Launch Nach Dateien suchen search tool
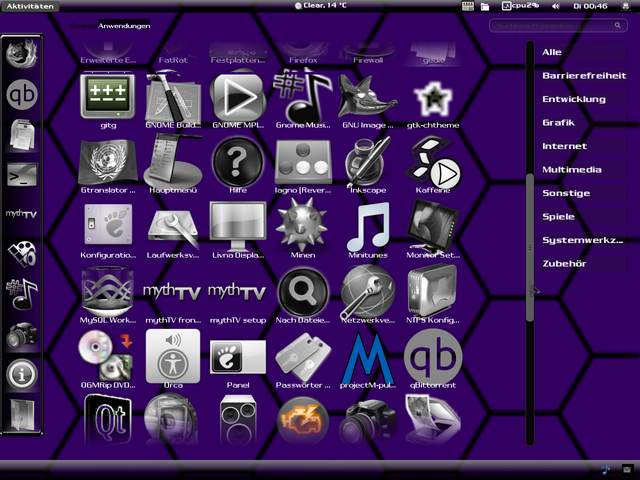The height and width of the screenshot is (480, 640). coord(303,292)
